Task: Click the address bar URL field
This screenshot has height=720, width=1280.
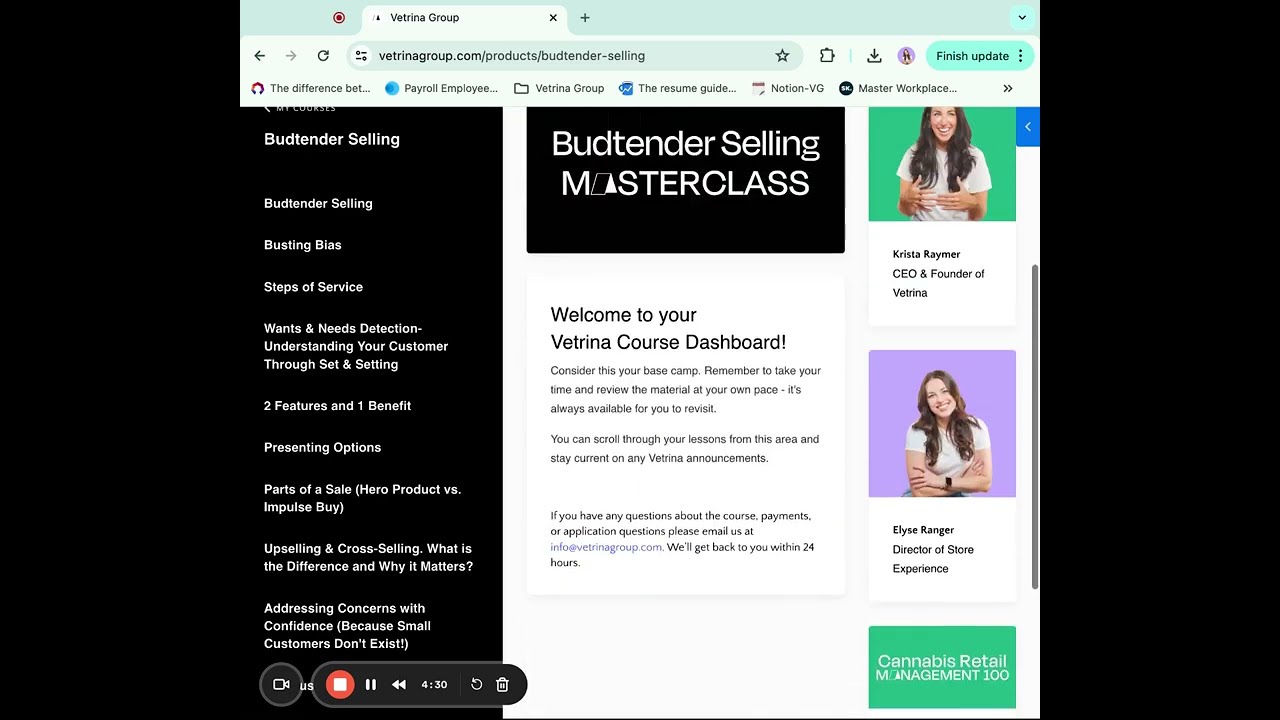Action: point(575,56)
